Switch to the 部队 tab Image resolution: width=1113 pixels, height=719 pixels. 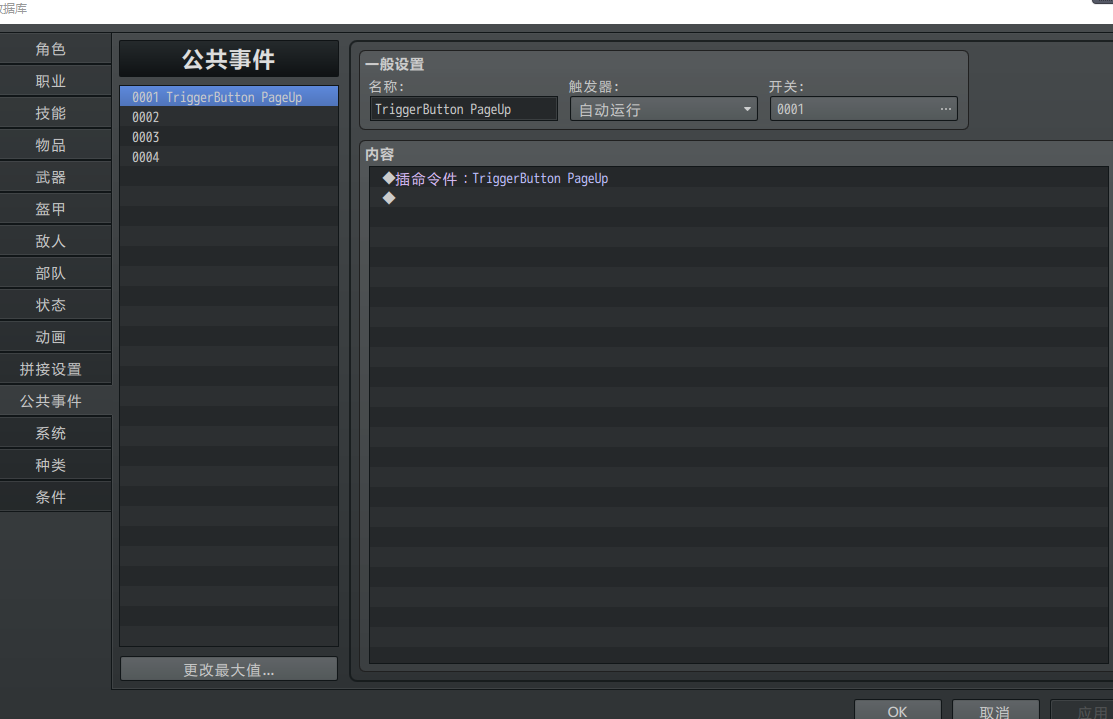click(x=55, y=273)
